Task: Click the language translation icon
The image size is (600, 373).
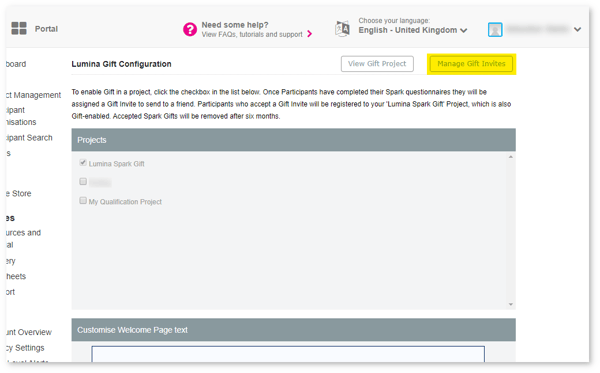Action: pyautogui.click(x=342, y=29)
